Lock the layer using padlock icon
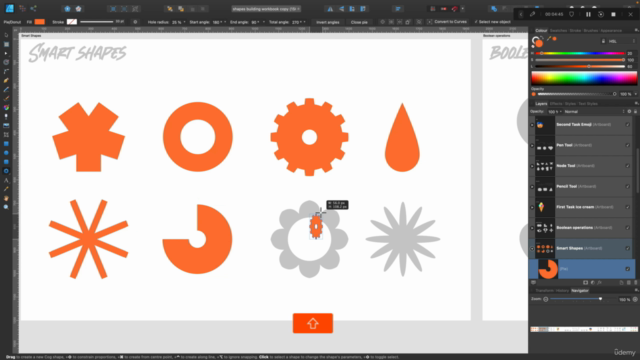The image size is (640, 360). 635,111
